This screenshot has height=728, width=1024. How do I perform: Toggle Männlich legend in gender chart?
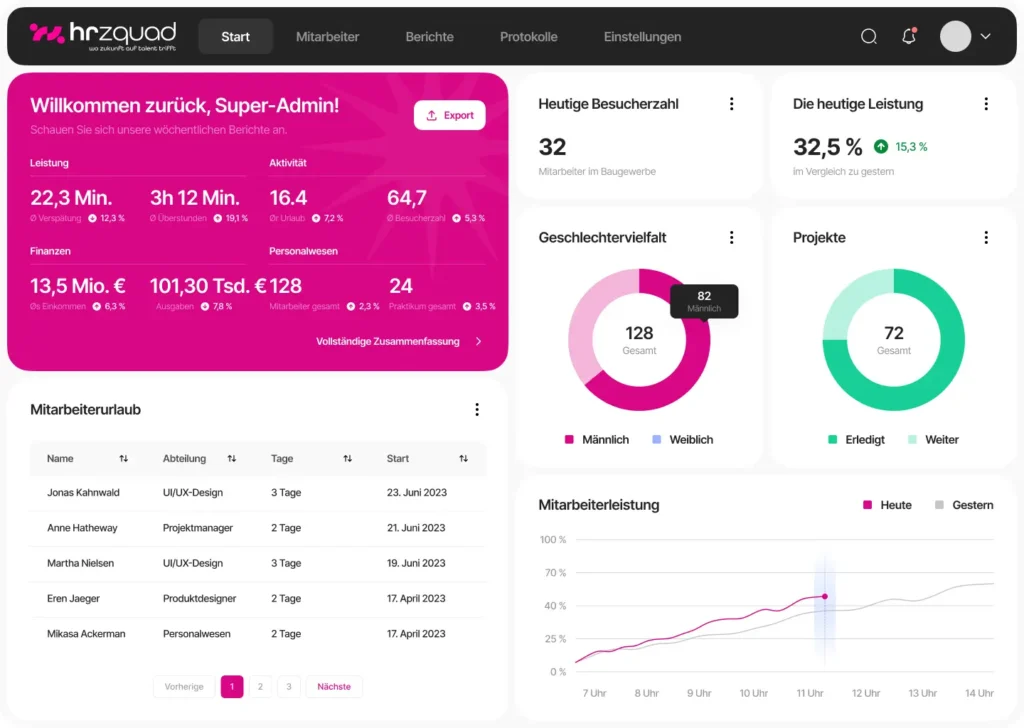597,440
